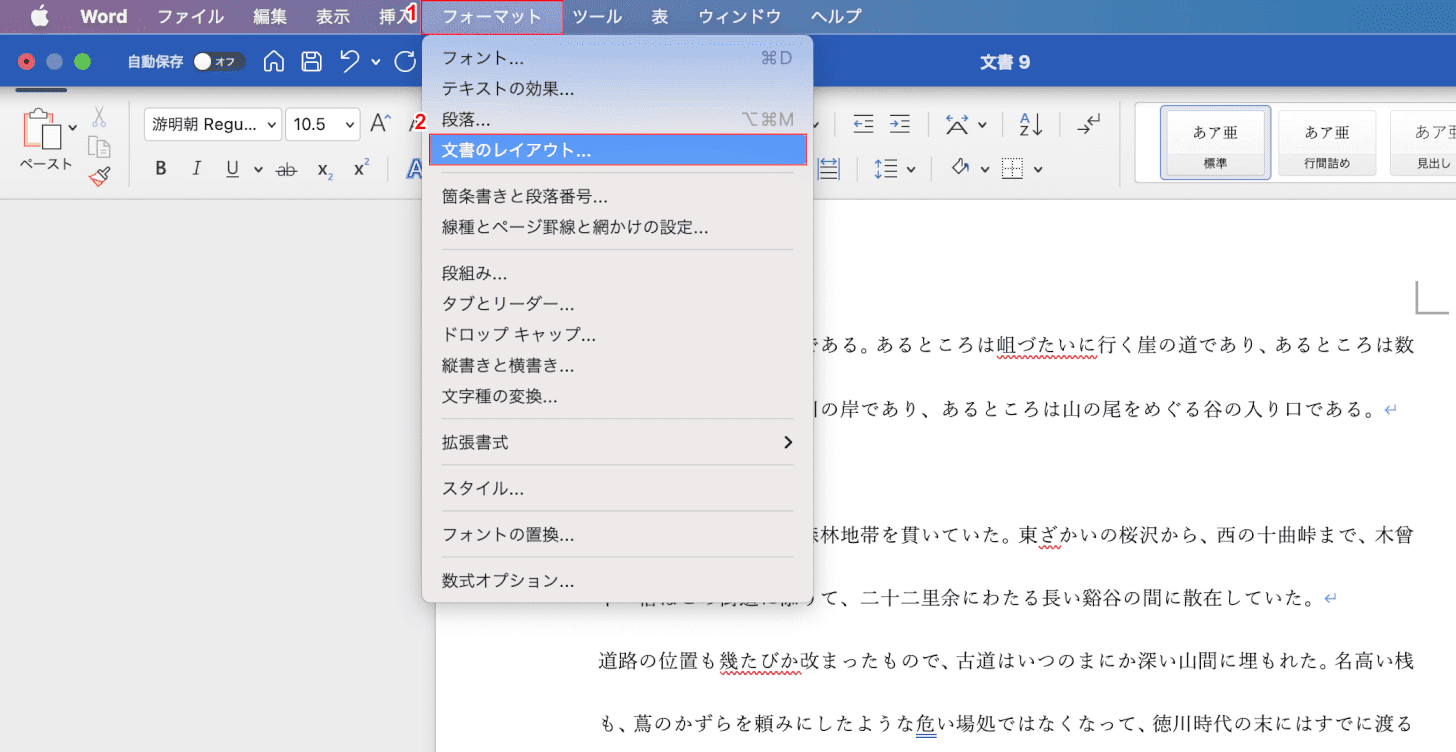Choose フォントの置換... menu item

coord(618,535)
